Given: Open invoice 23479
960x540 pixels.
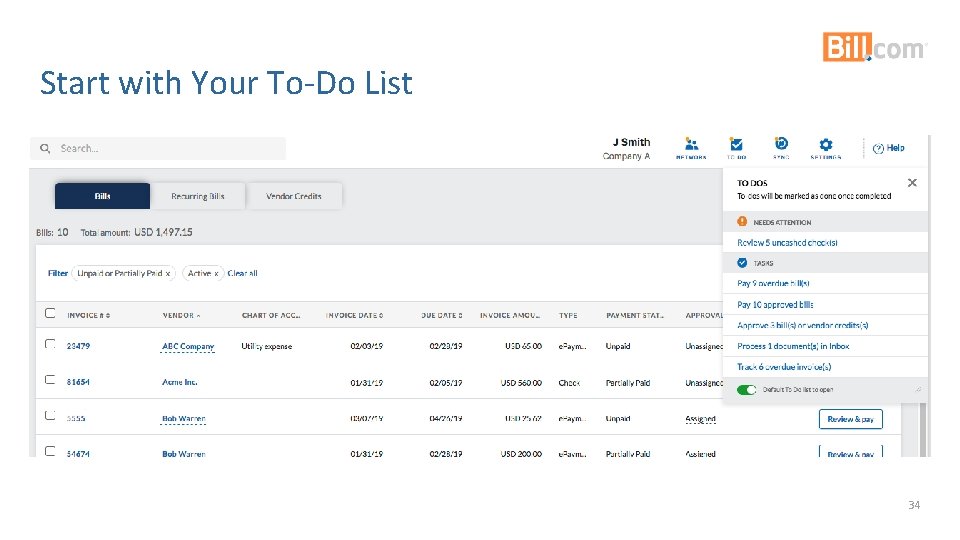Looking at the screenshot, I should tap(78, 346).
